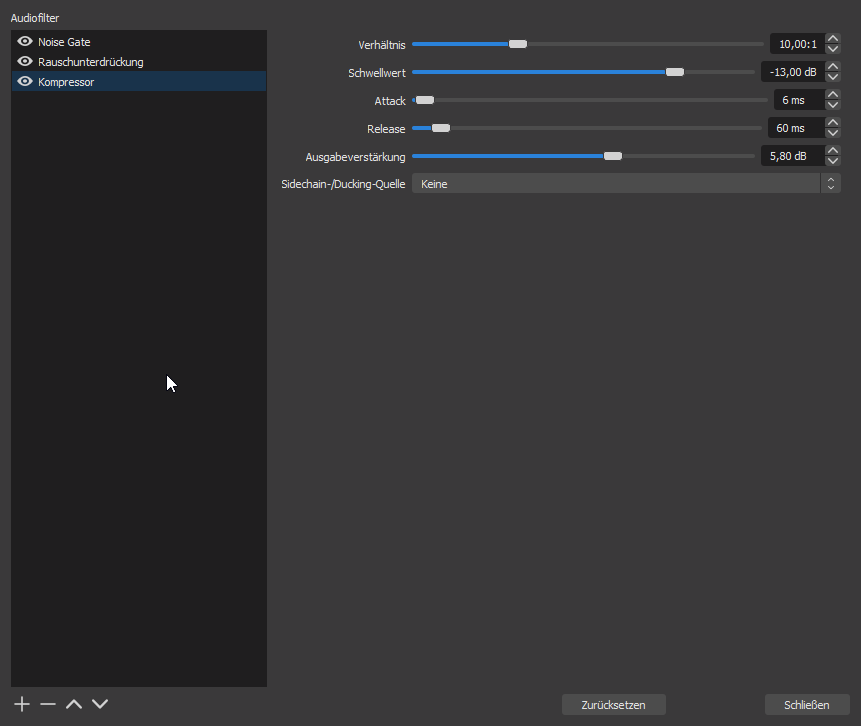
Task: Move selected filter down with arrow icon
Action: pos(100,704)
